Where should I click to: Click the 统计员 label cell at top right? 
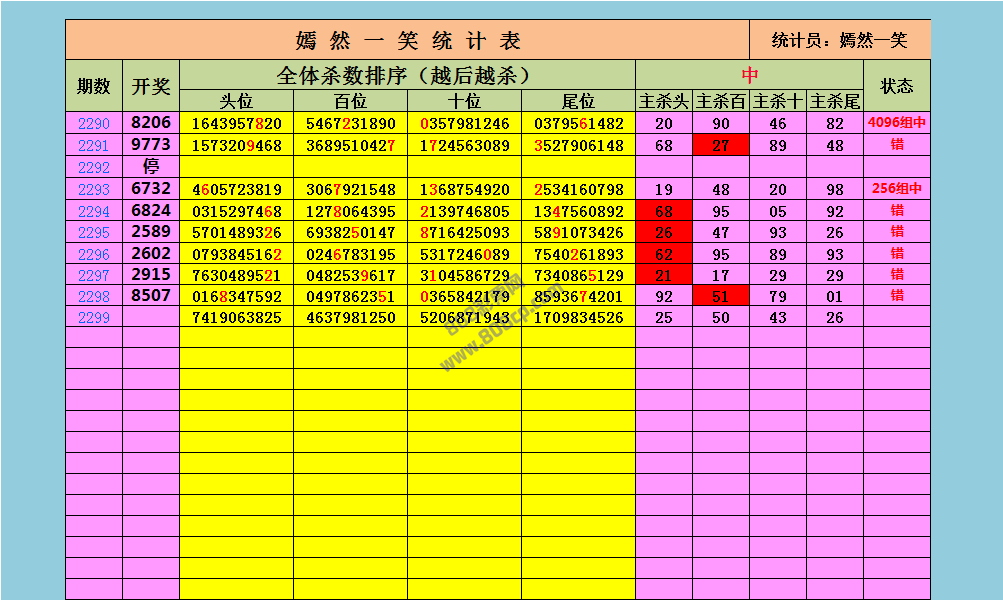point(840,40)
